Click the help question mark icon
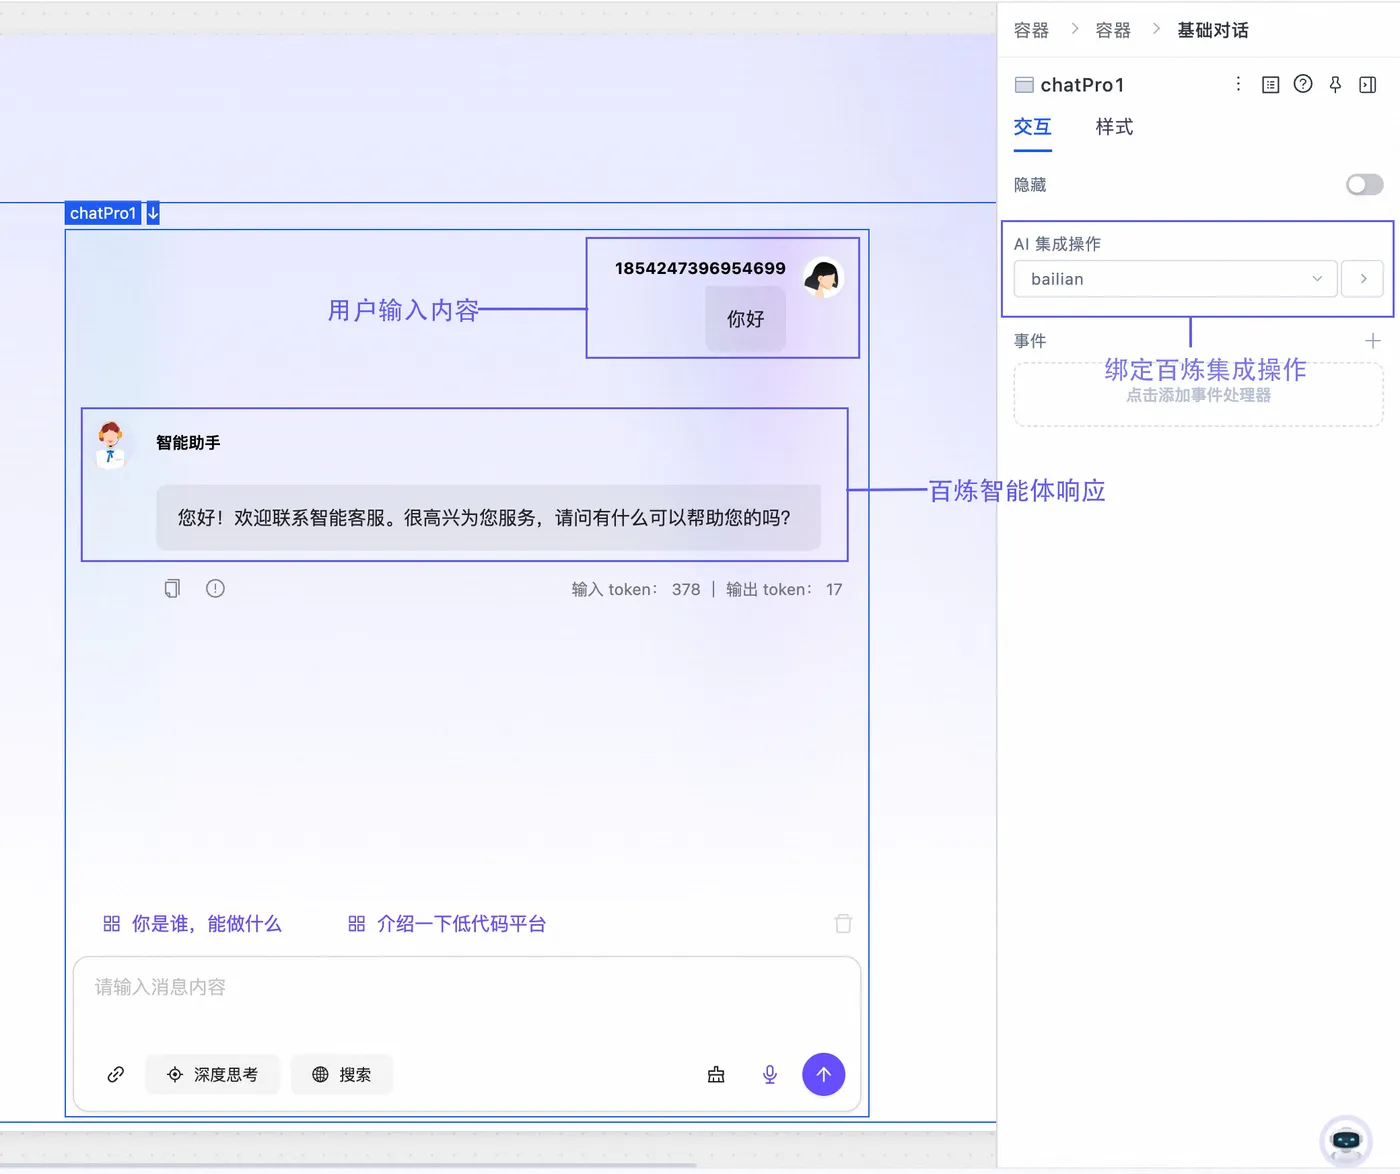 tap(1302, 84)
